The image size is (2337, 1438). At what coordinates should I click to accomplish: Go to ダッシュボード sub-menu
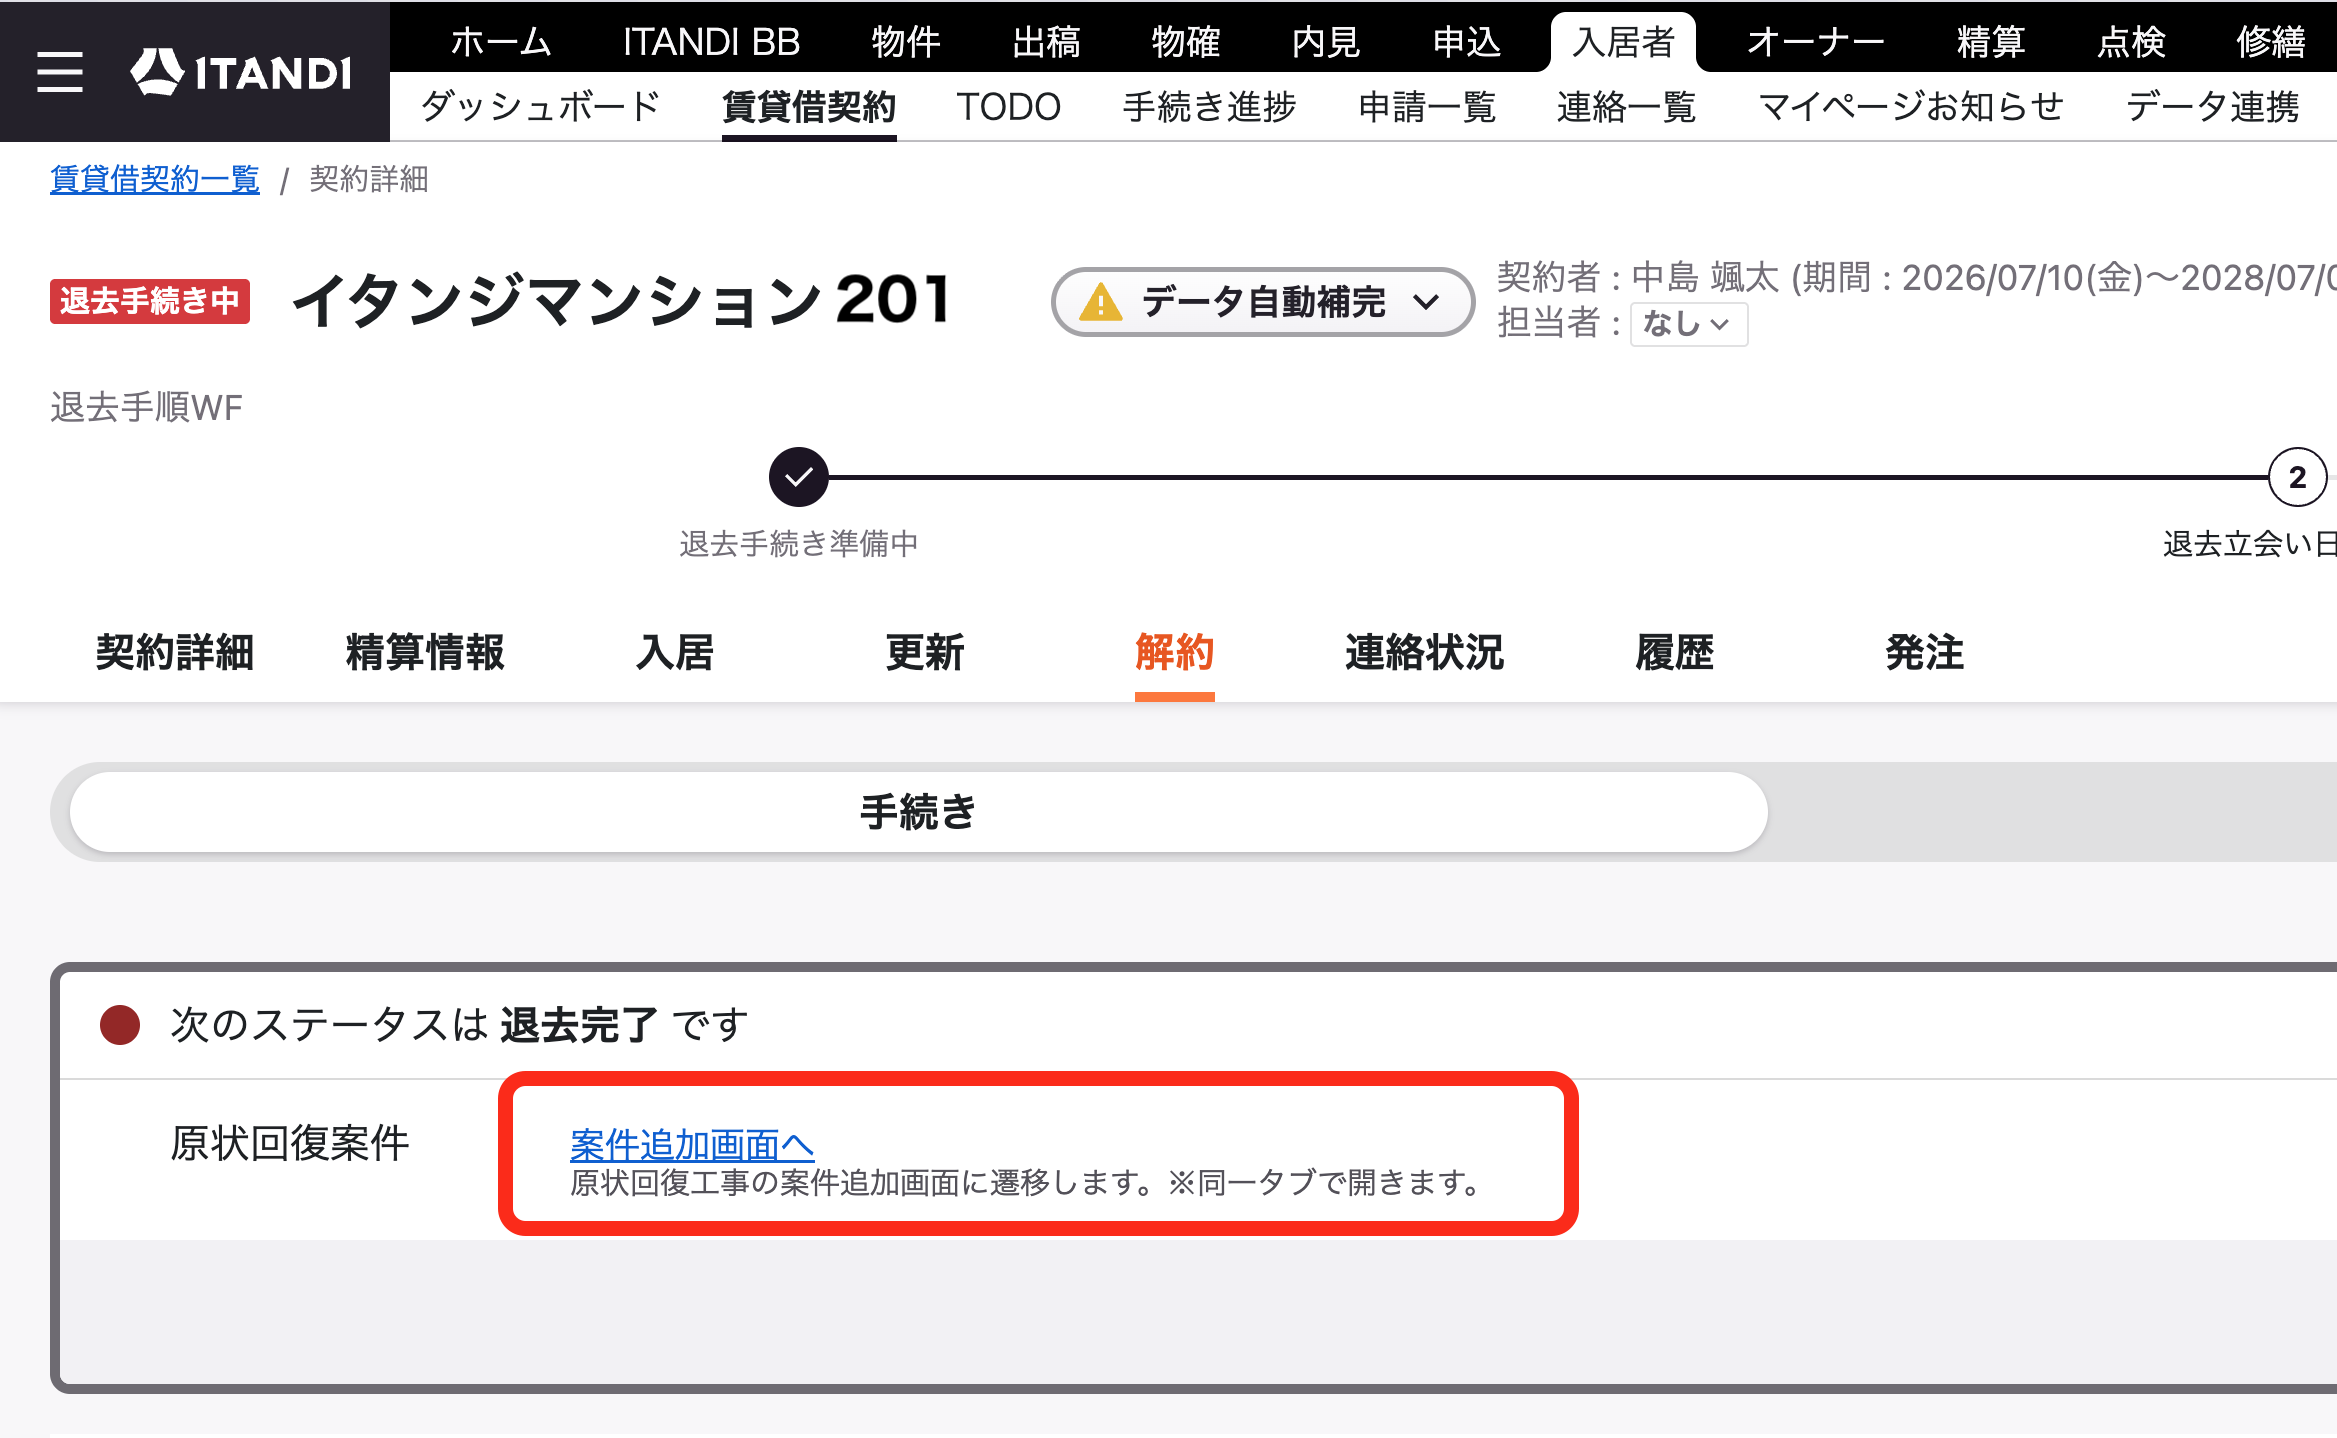coord(541,106)
